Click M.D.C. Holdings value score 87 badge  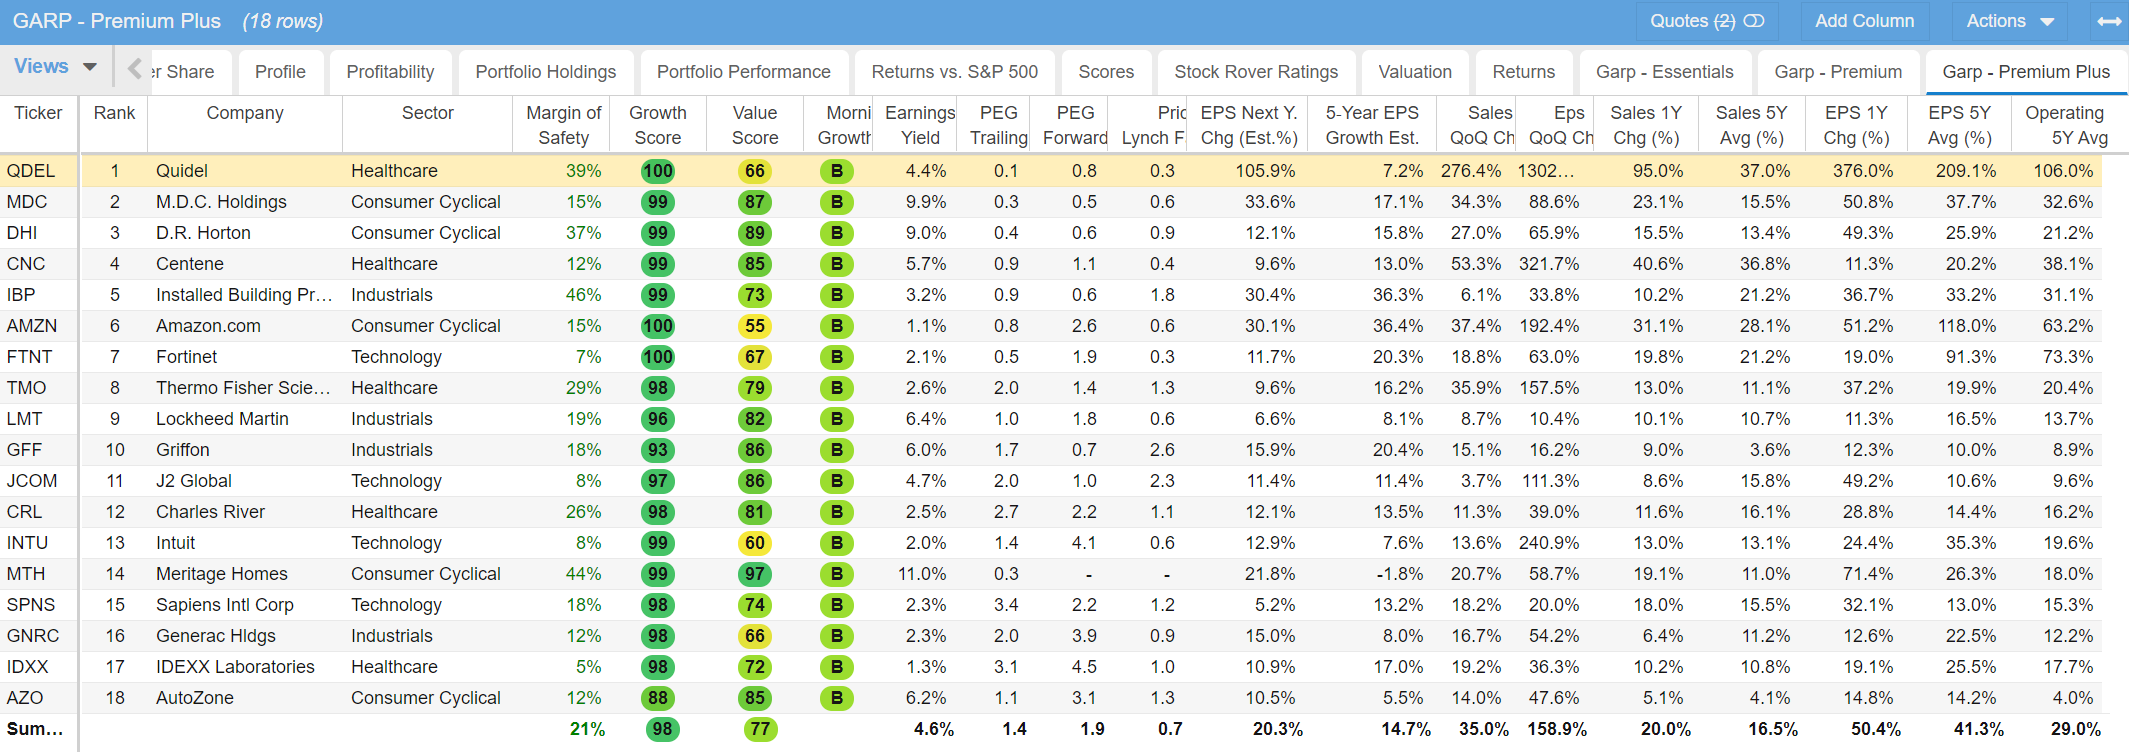coord(755,202)
